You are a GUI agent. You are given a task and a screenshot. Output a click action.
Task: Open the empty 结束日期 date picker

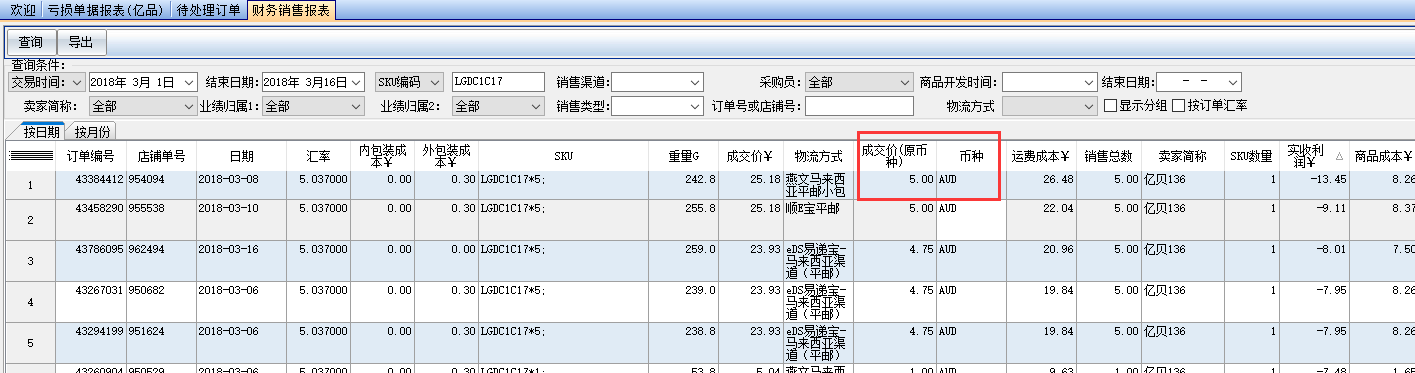(x=1233, y=82)
